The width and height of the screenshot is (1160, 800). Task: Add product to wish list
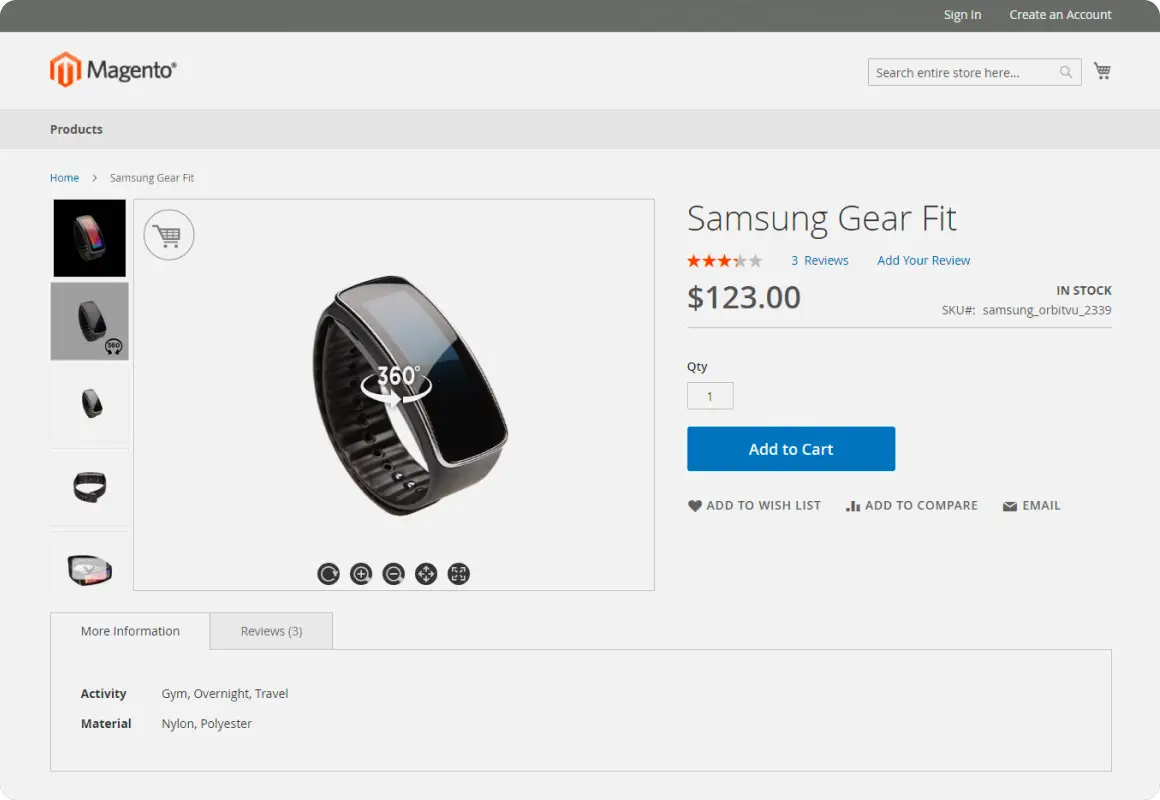click(754, 506)
